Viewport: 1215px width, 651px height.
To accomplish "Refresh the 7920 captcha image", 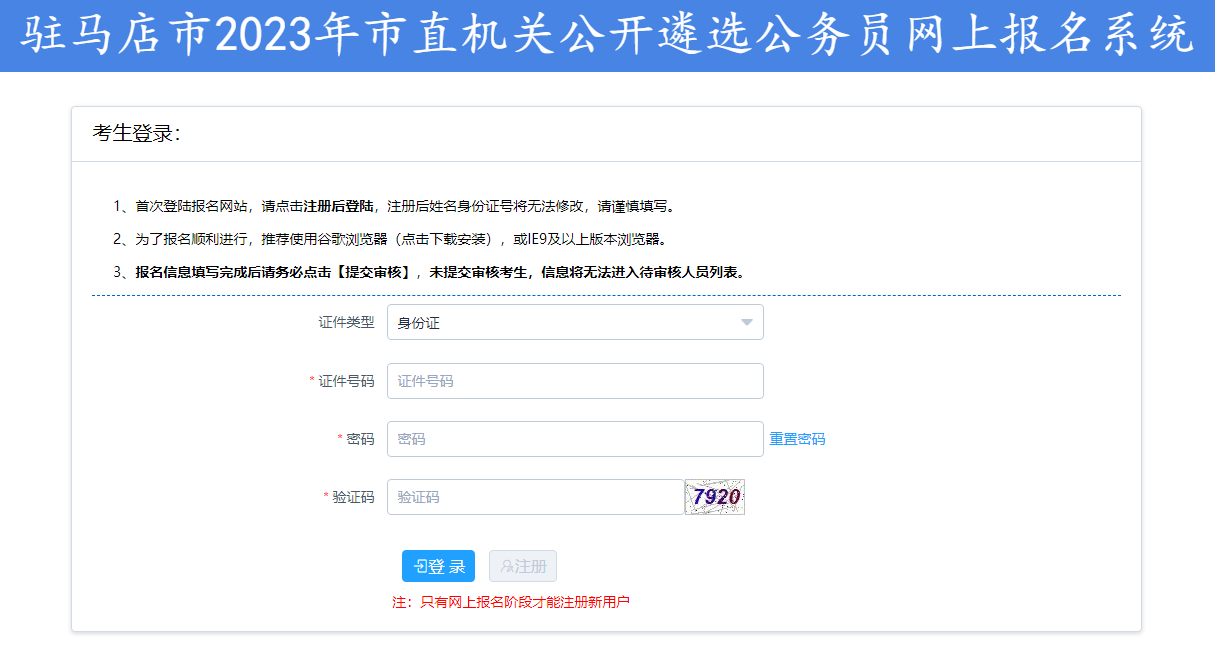I will pos(715,497).
